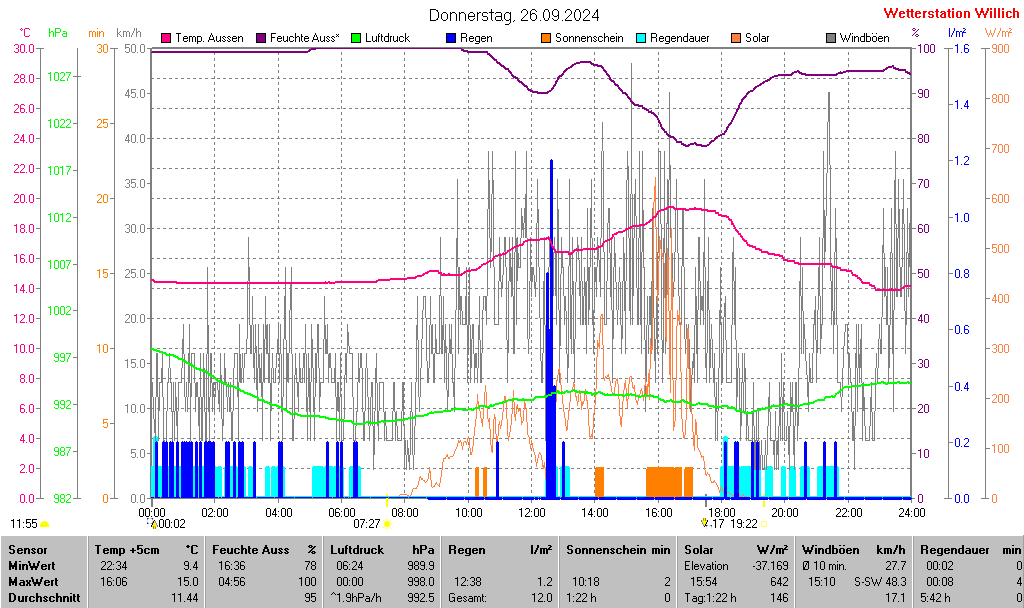Click the hPa axis unit label

57,33
